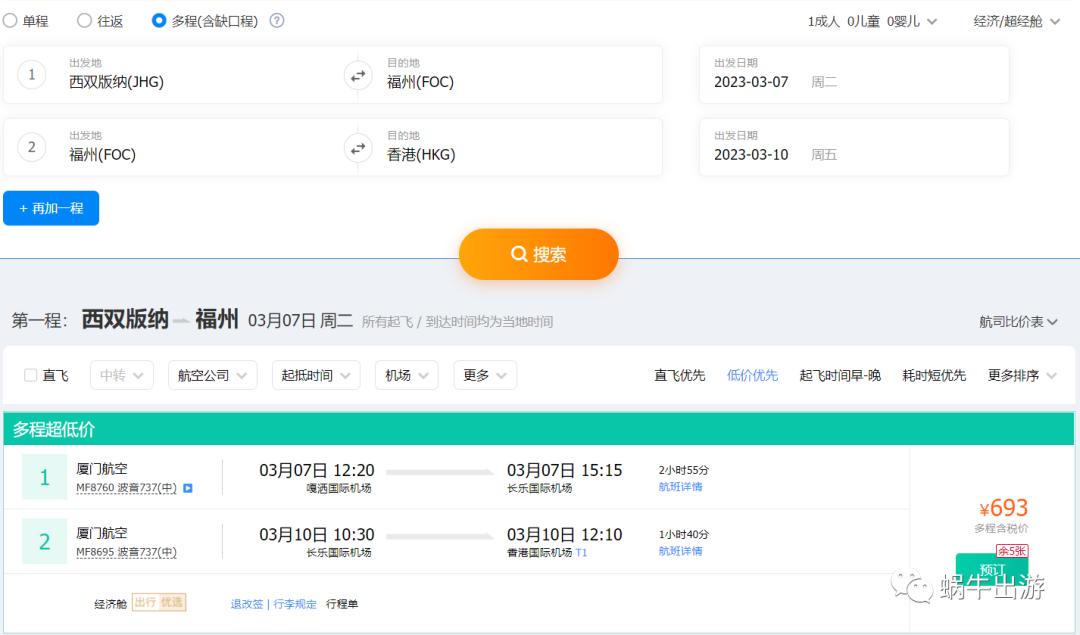This screenshot has width=1080, height=635.
Task: Click the swap icon between 福州 and 香港
Action: click(358, 147)
